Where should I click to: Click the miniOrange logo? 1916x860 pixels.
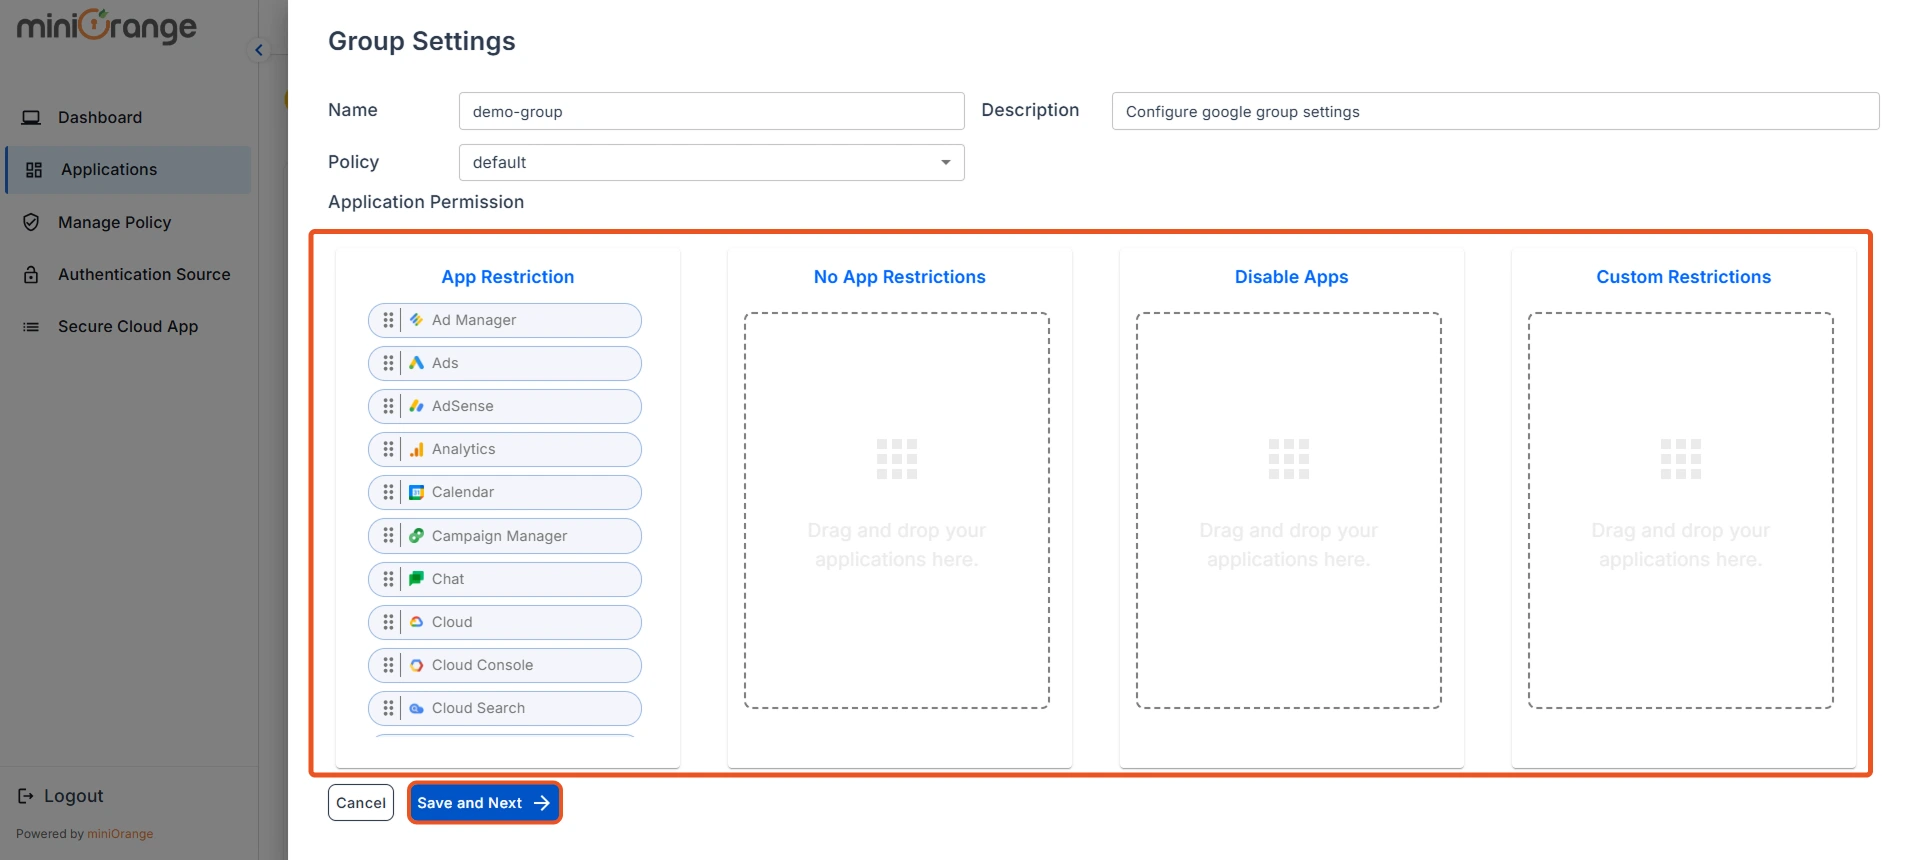coord(107,27)
